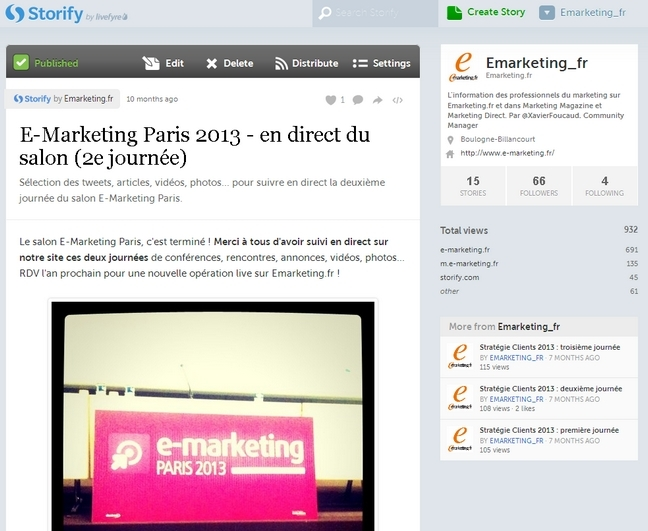The width and height of the screenshot is (648, 531).
Task: Focus the Search Storify field
Action: [x=375, y=13]
